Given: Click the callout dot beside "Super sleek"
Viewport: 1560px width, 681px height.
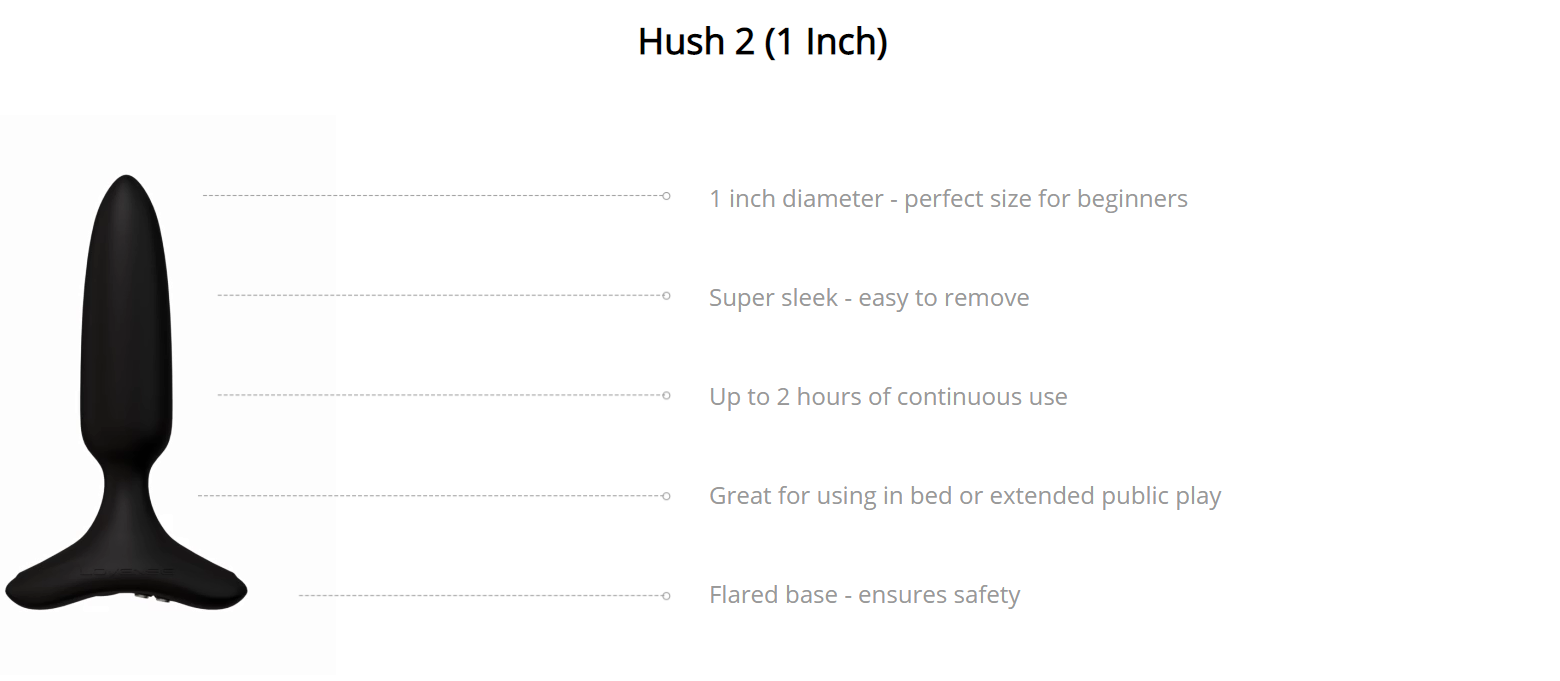Looking at the screenshot, I should coord(666,295).
